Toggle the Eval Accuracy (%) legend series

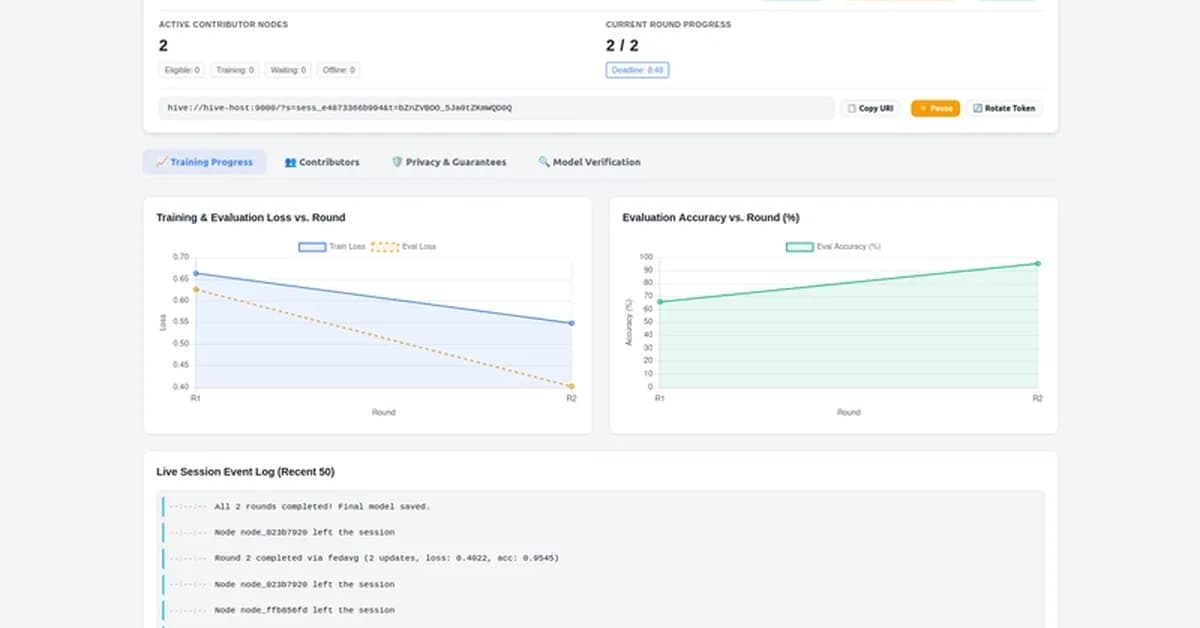(x=833, y=246)
